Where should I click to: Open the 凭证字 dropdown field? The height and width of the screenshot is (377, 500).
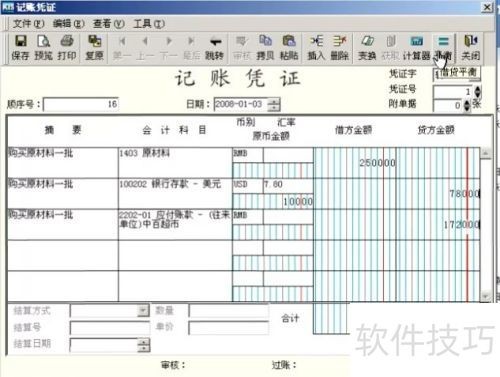click(457, 74)
